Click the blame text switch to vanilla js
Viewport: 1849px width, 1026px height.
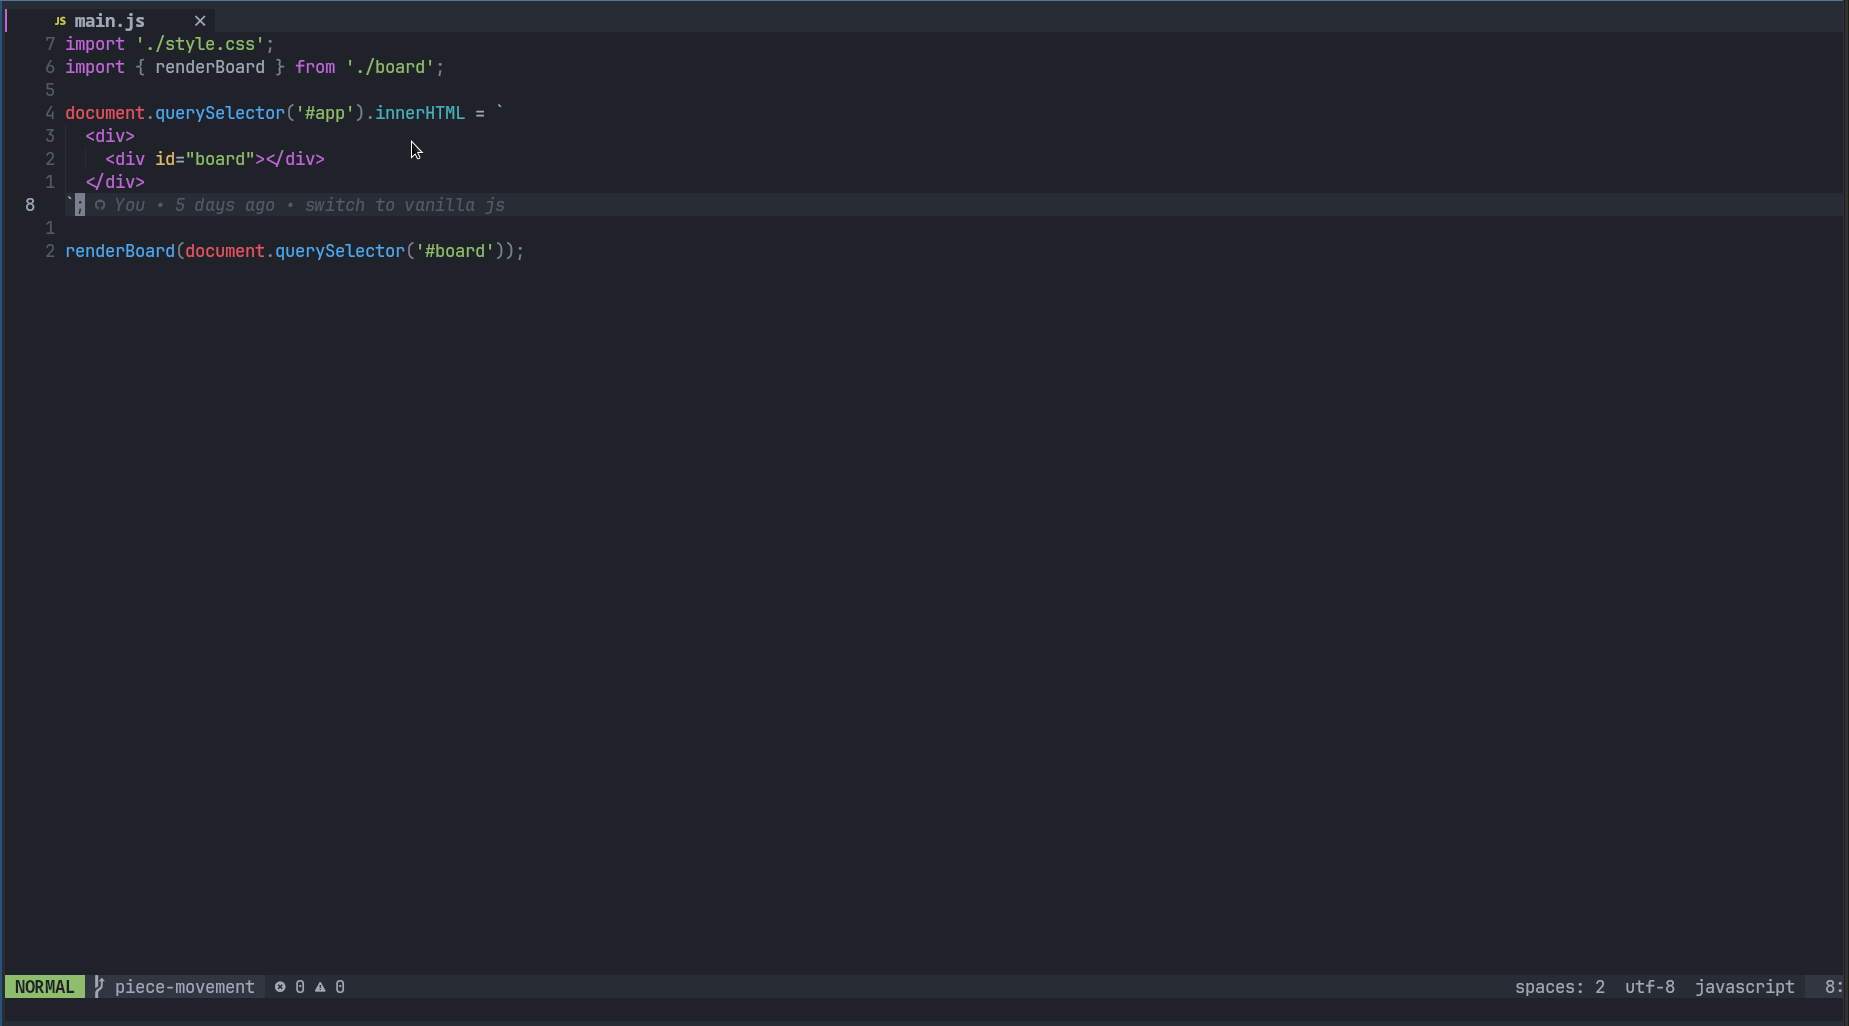[x=404, y=205]
